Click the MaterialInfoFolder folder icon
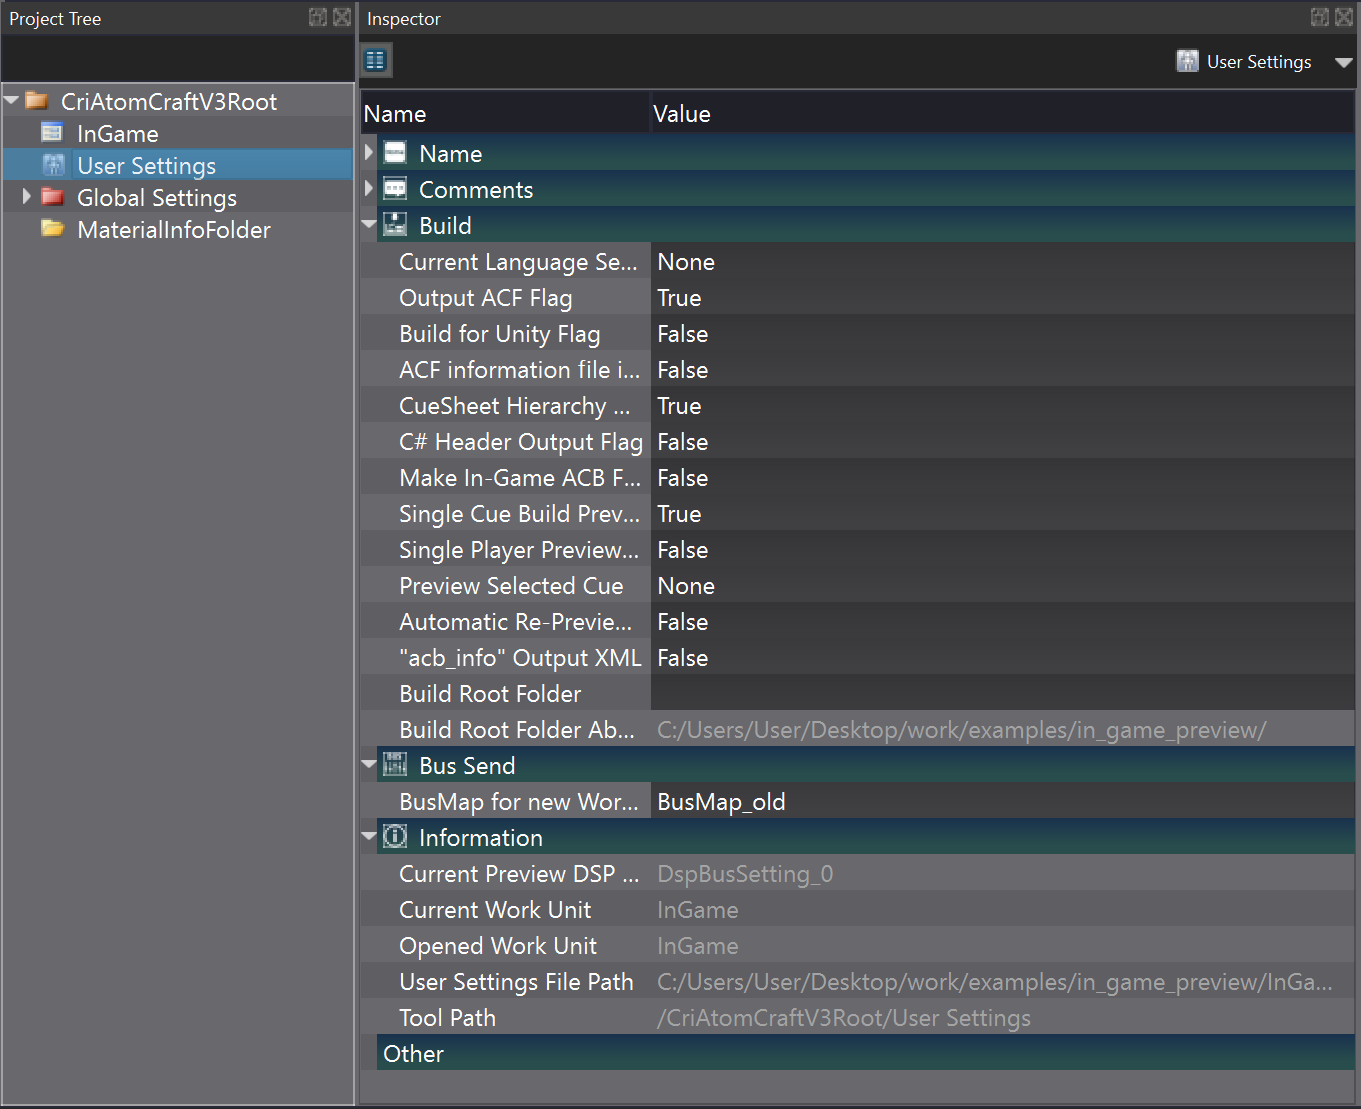The height and width of the screenshot is (1109, 1361). point(53,229)
